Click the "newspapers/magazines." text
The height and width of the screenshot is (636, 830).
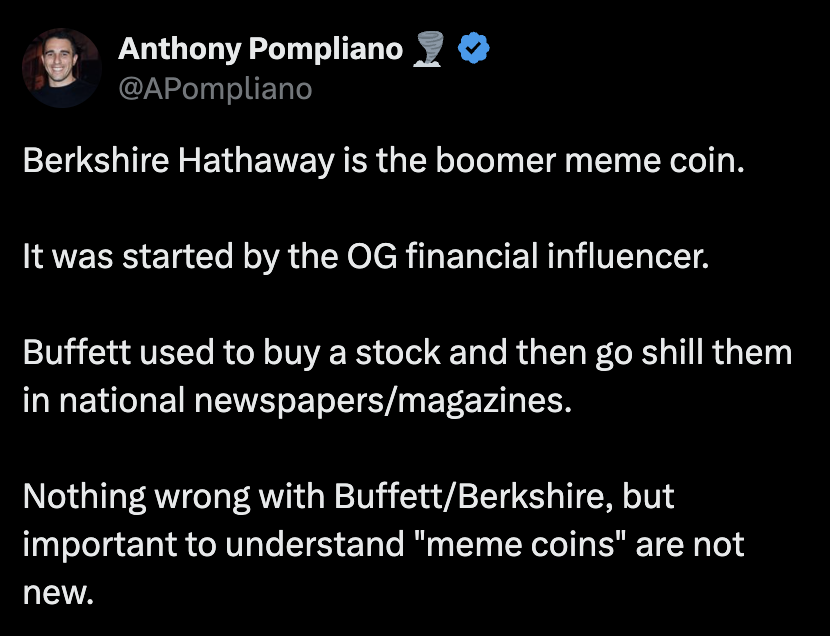(383, 401)
